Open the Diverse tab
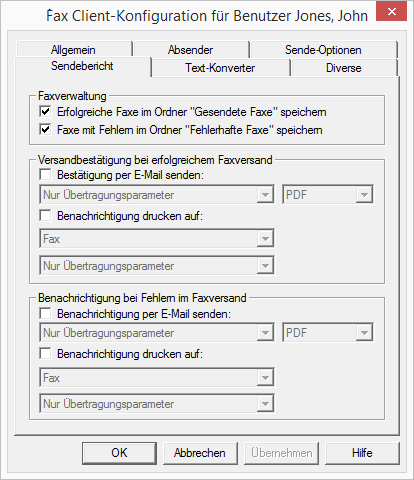This screenshot has width=414, height=480. pos(344,68)
